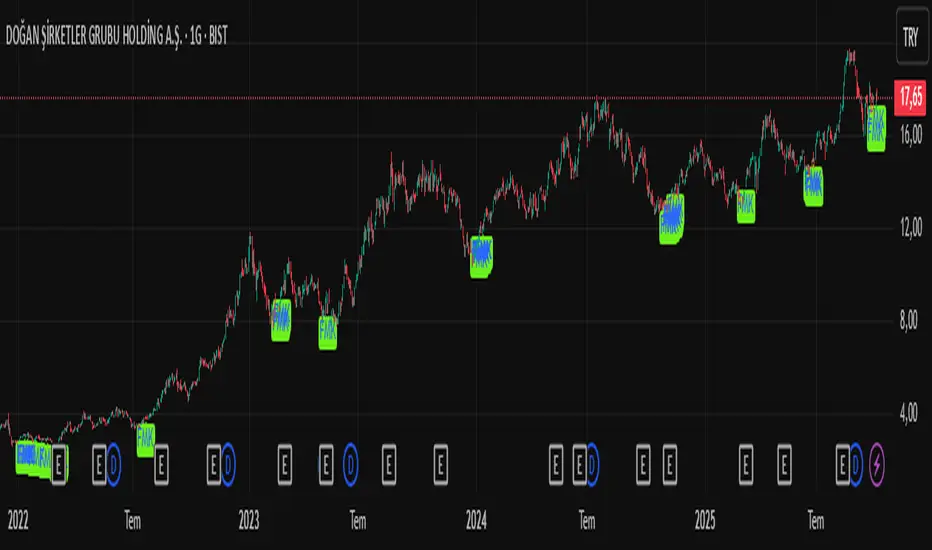Click the Doğan Şirketler Grubu Holding chart title

[116, 36]
